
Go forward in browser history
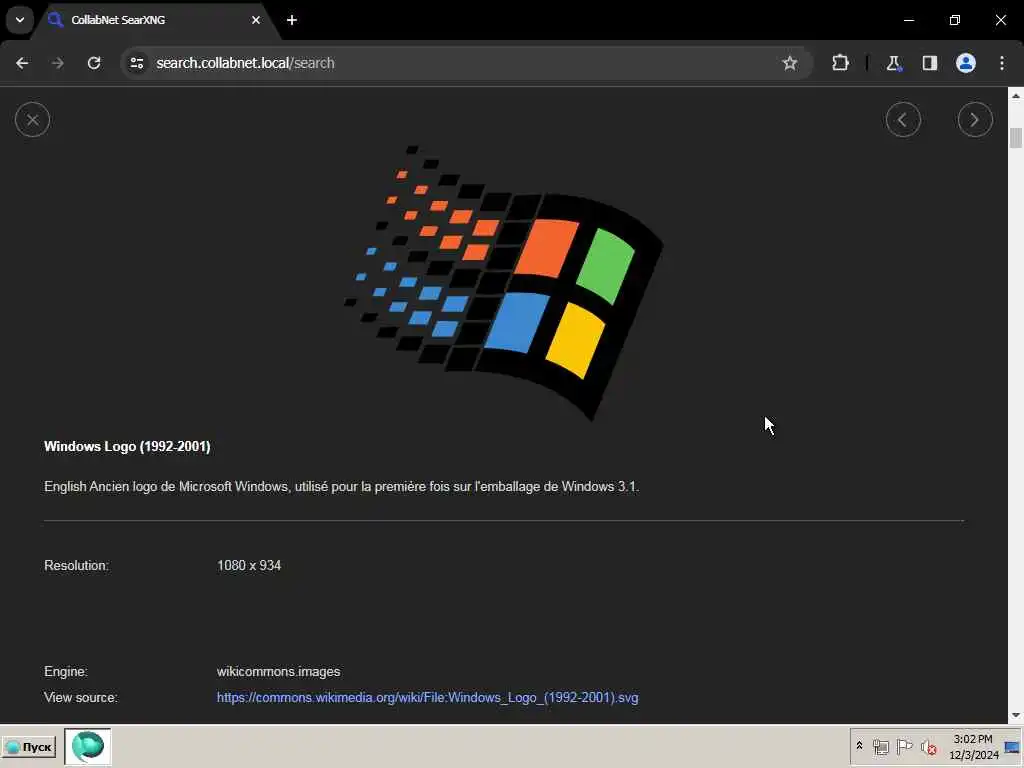click(58, 63)
